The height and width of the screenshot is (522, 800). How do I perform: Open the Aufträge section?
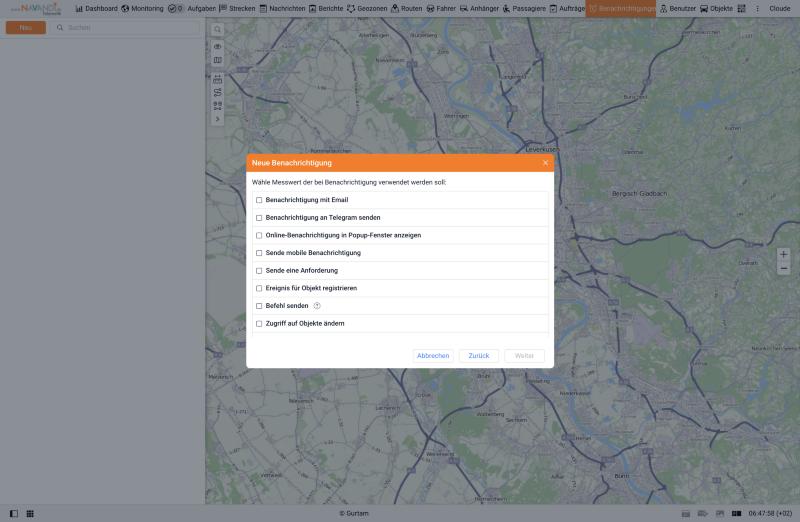(567, 9)
